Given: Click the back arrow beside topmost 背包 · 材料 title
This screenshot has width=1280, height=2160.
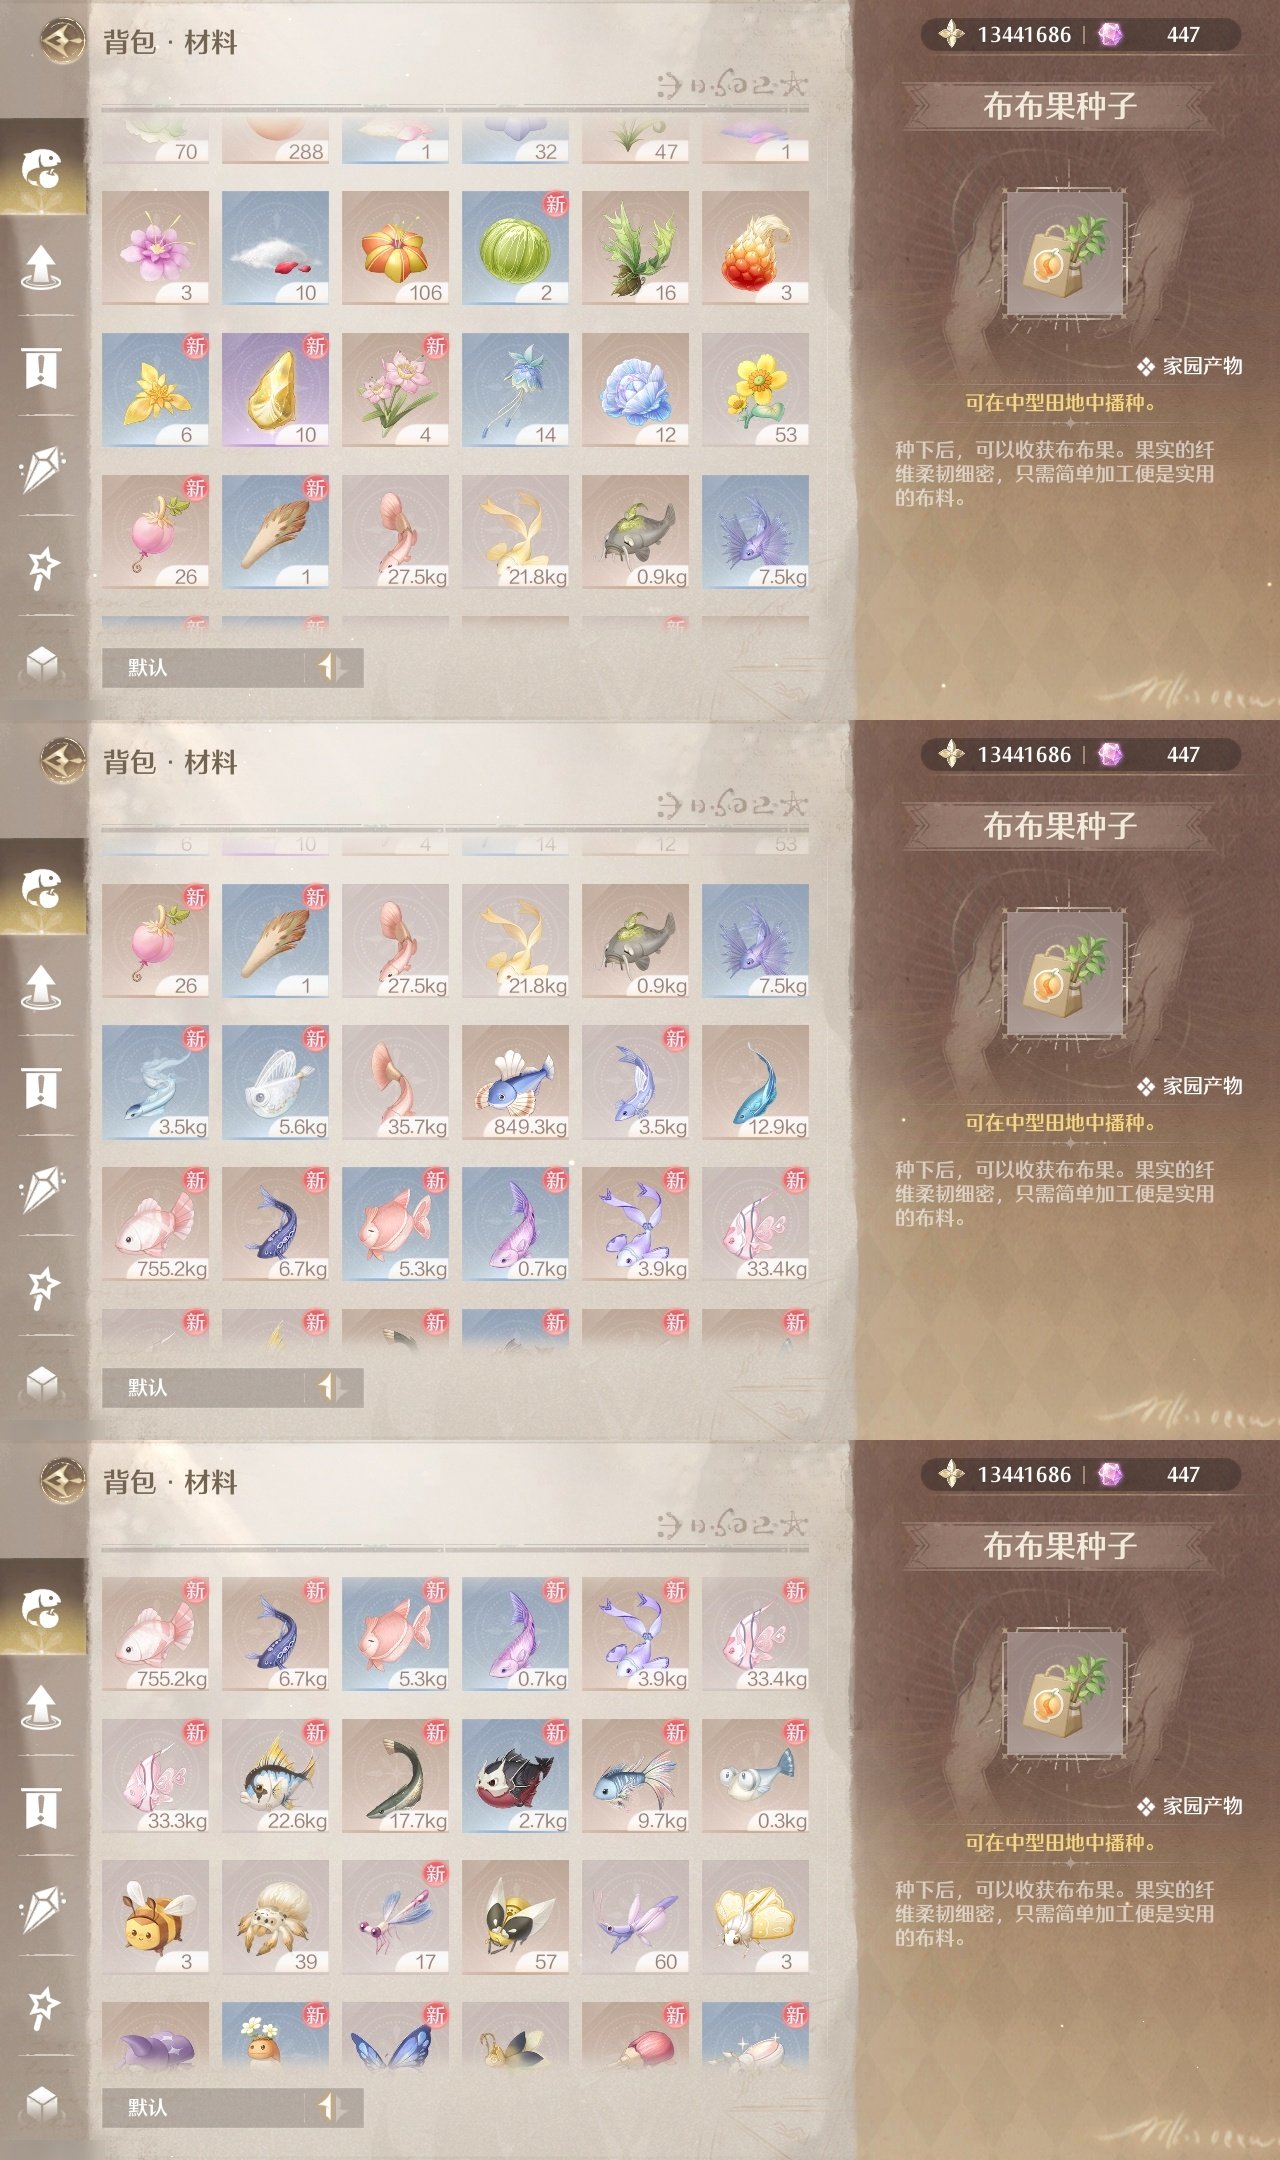Looking at the screenshot, I should pos(63,41).
